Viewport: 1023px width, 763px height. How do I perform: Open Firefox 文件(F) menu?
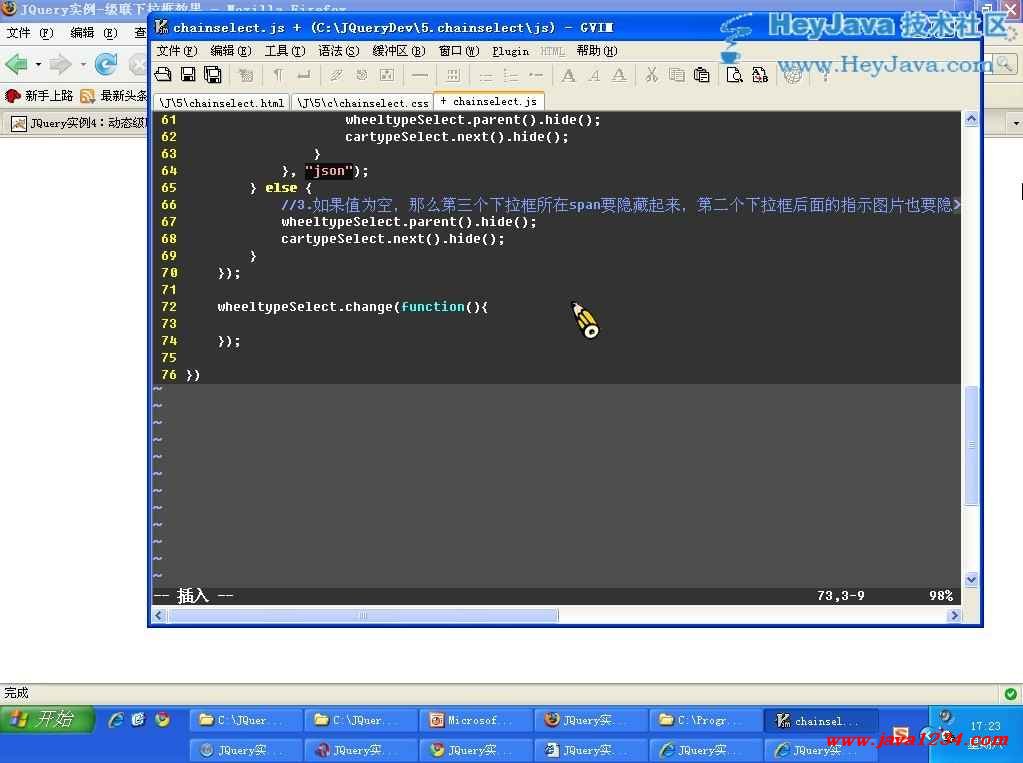click(29, 33)
